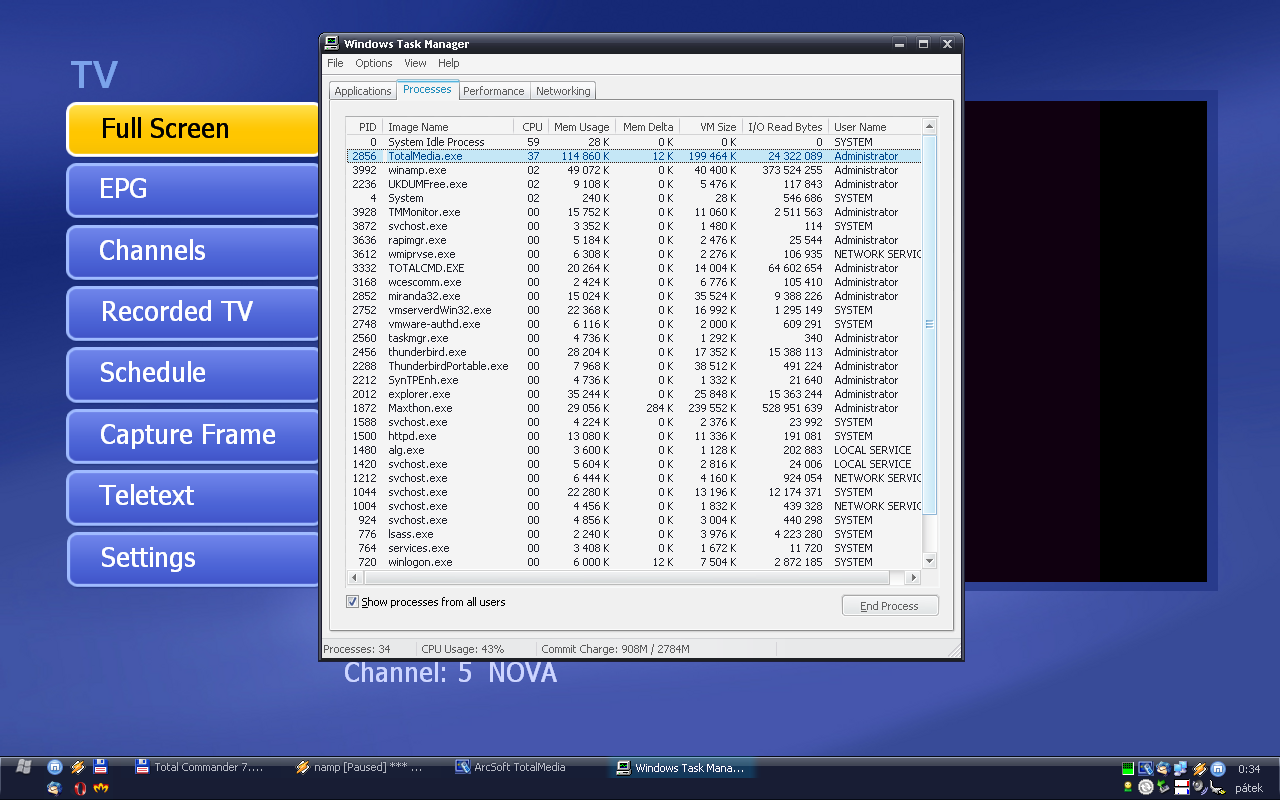Open Teletext in TotalMedia
Viewport: 1280px width, 800px height.
coord(192,496)
